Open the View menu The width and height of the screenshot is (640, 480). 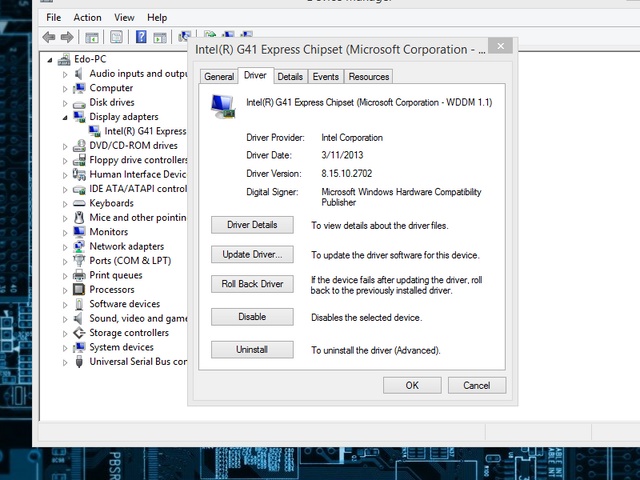[124, 18]
